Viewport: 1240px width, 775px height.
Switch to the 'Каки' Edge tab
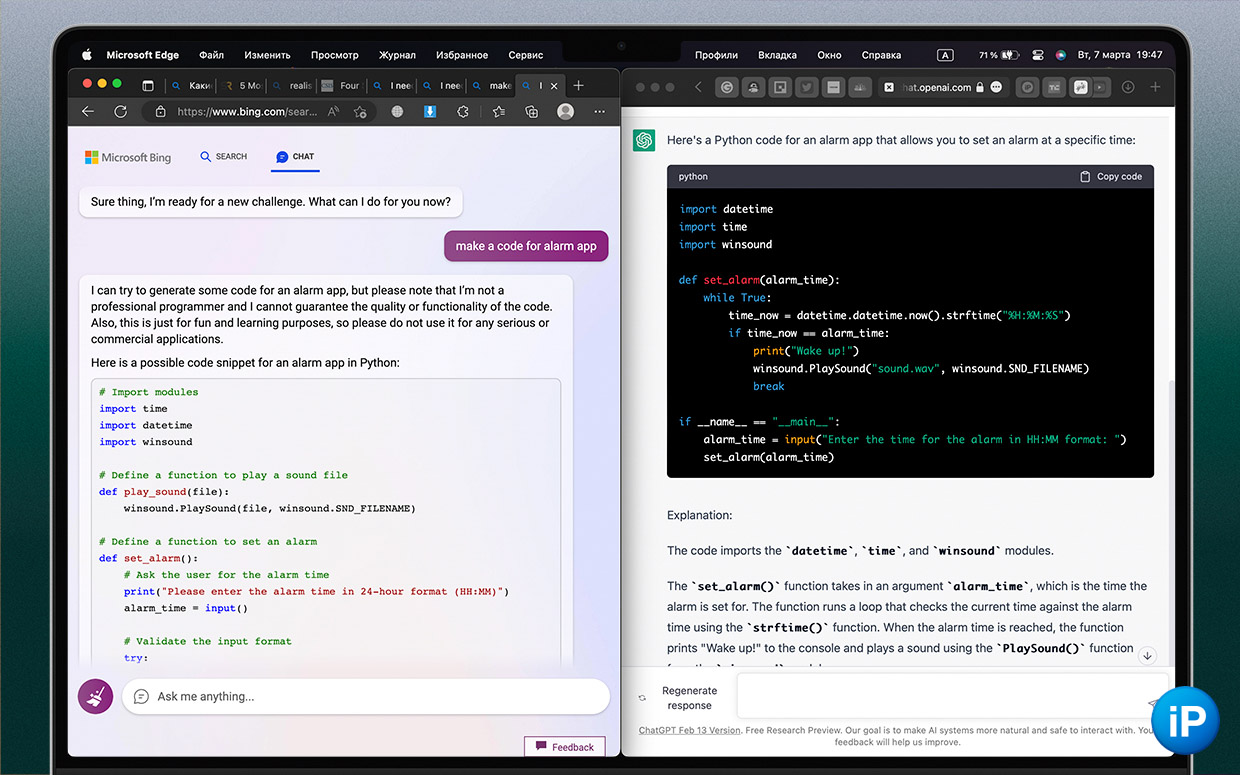(x=192, y=86)
